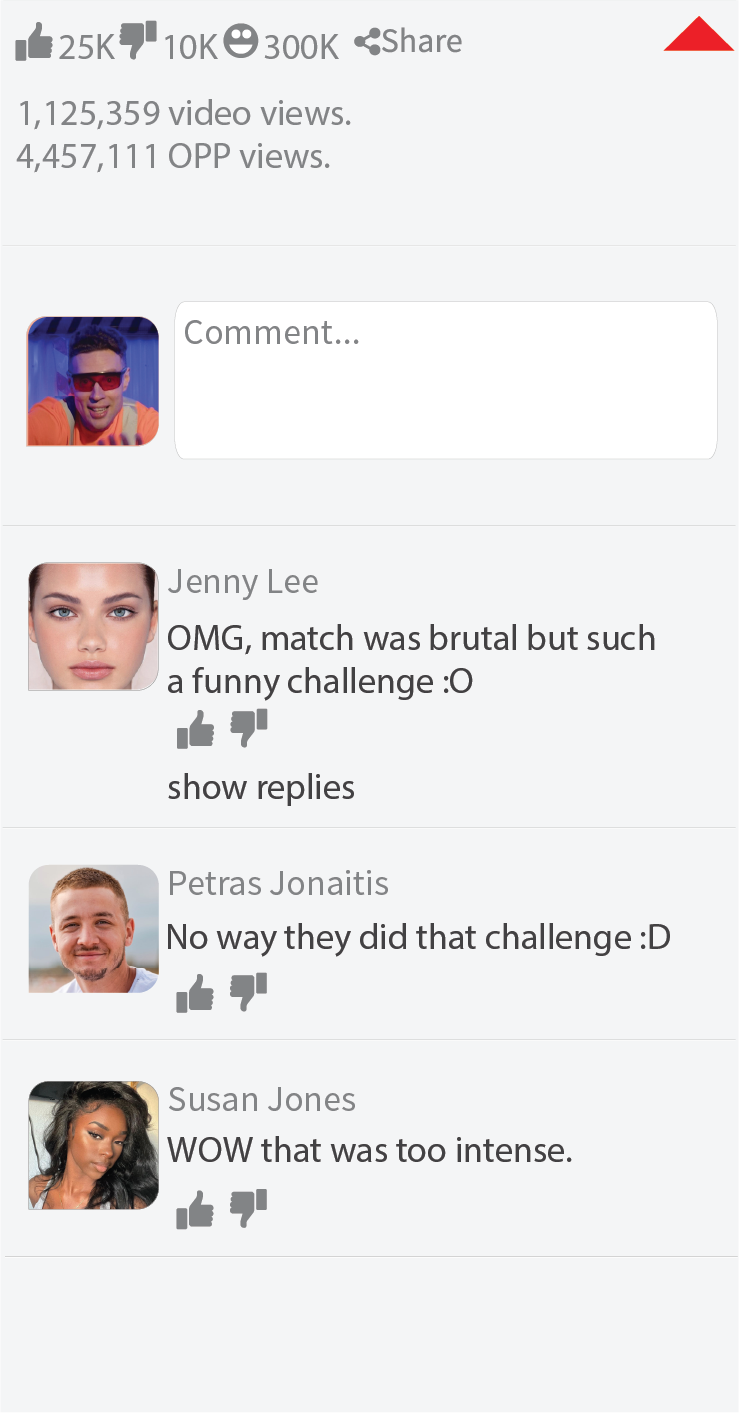The image size is (739, 1413).
Task: Open your own profile picture with sunglasses
Action: (x=93, y=381)
